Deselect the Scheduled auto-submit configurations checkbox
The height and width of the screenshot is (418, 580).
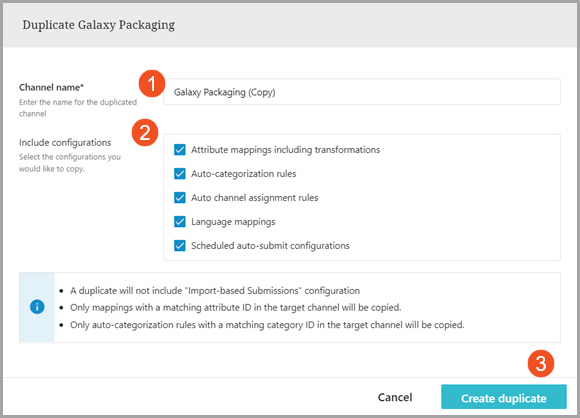click(x=180, y=246)
